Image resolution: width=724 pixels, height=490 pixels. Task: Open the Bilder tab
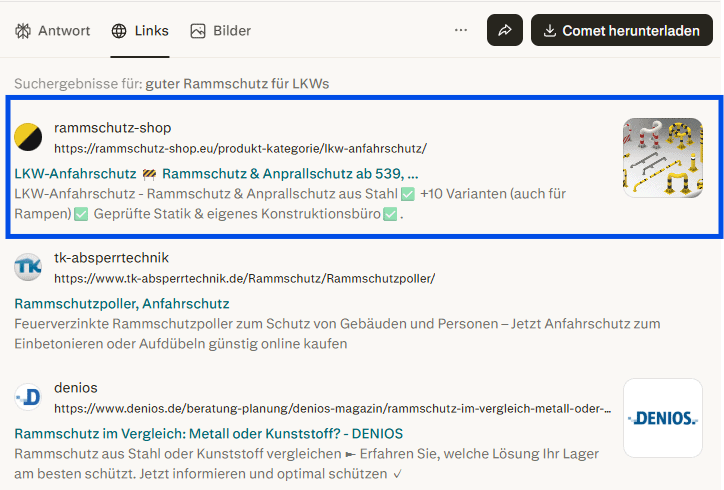221,31
